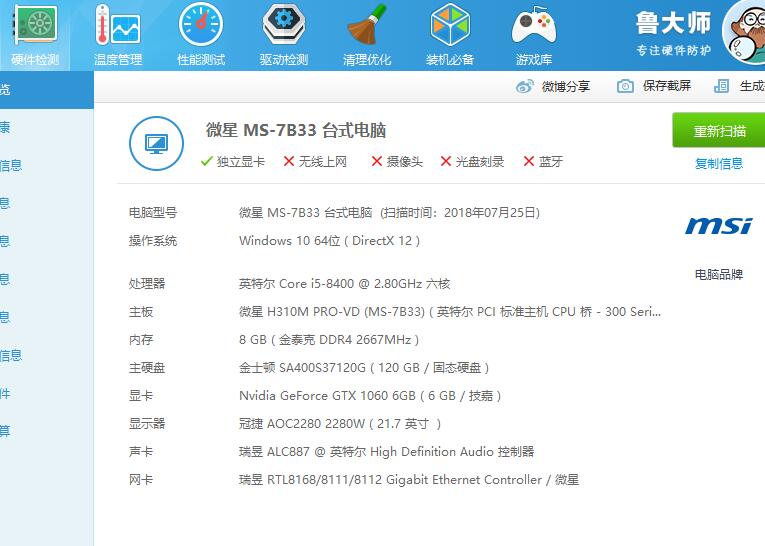
Task: Click the green check next to 独立显卡
Action: (x=206, y=161)
